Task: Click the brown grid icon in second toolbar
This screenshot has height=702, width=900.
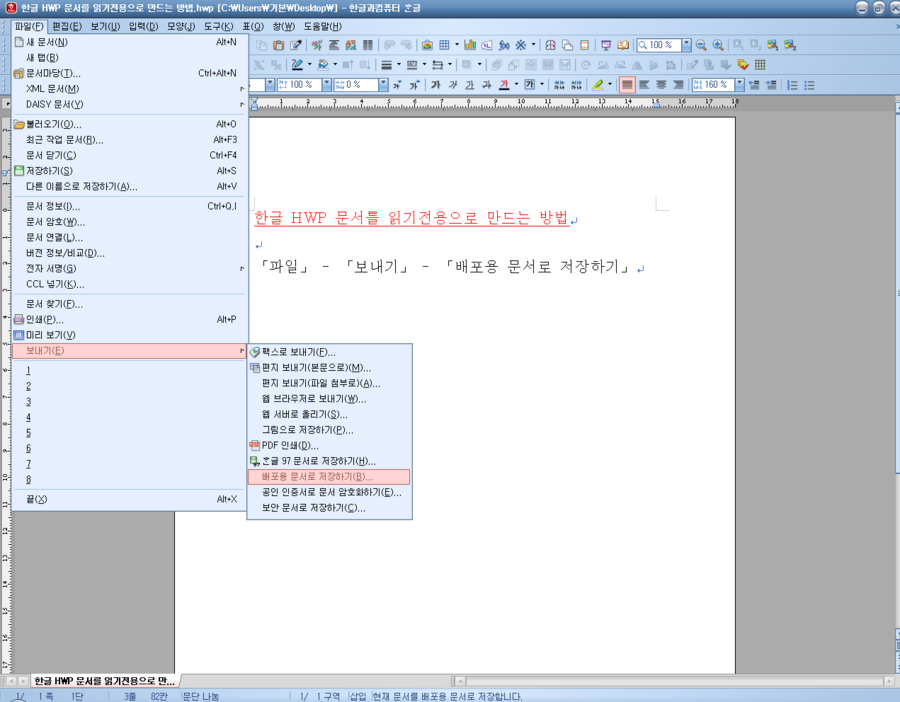Action: coord(760,65)
